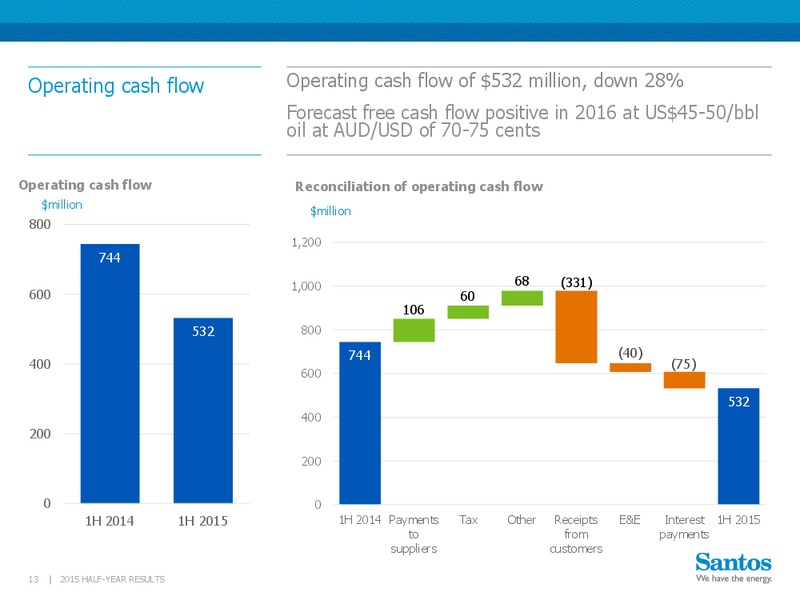This screenshot has height=600, width=800.
Task: Click the green Tax bar
Action: click(x=468, y=312)
